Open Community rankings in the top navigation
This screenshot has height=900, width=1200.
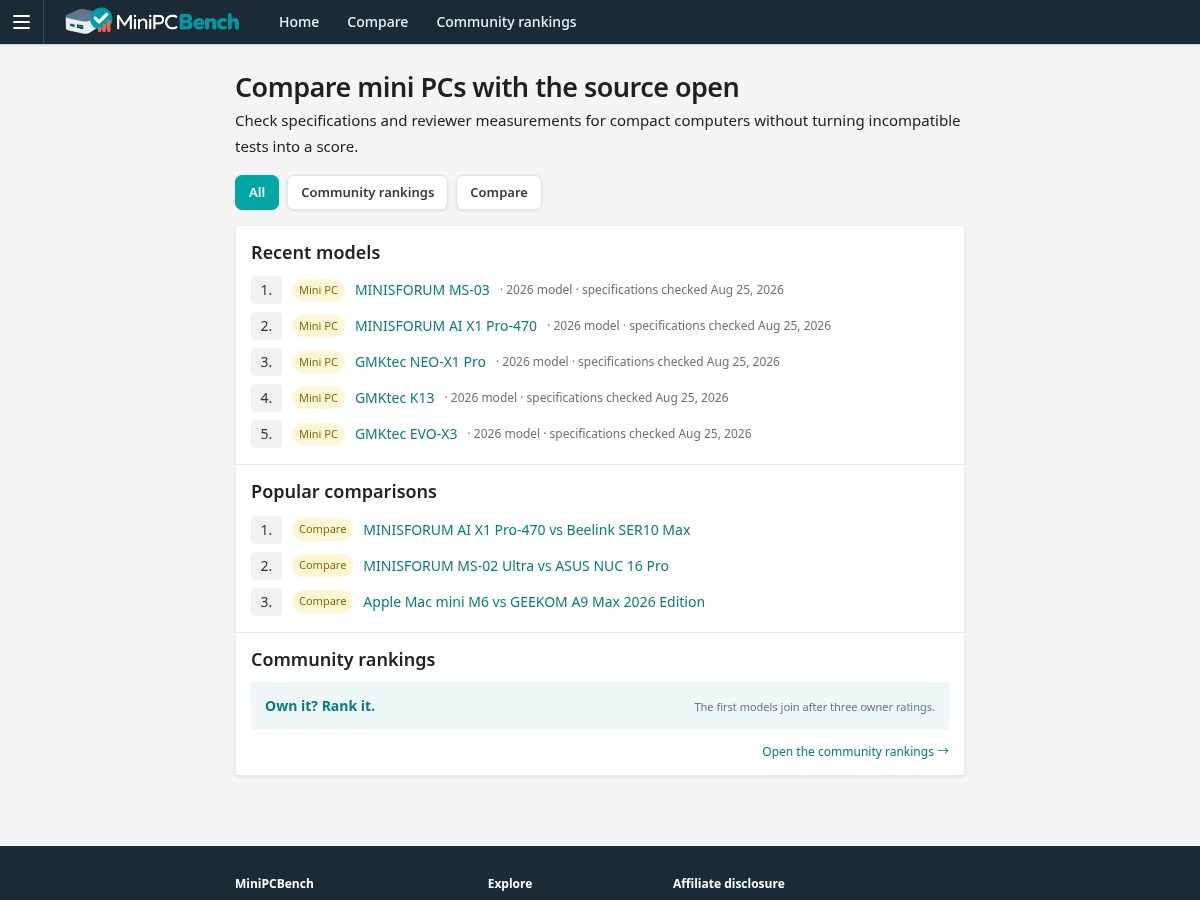(506, 22)
